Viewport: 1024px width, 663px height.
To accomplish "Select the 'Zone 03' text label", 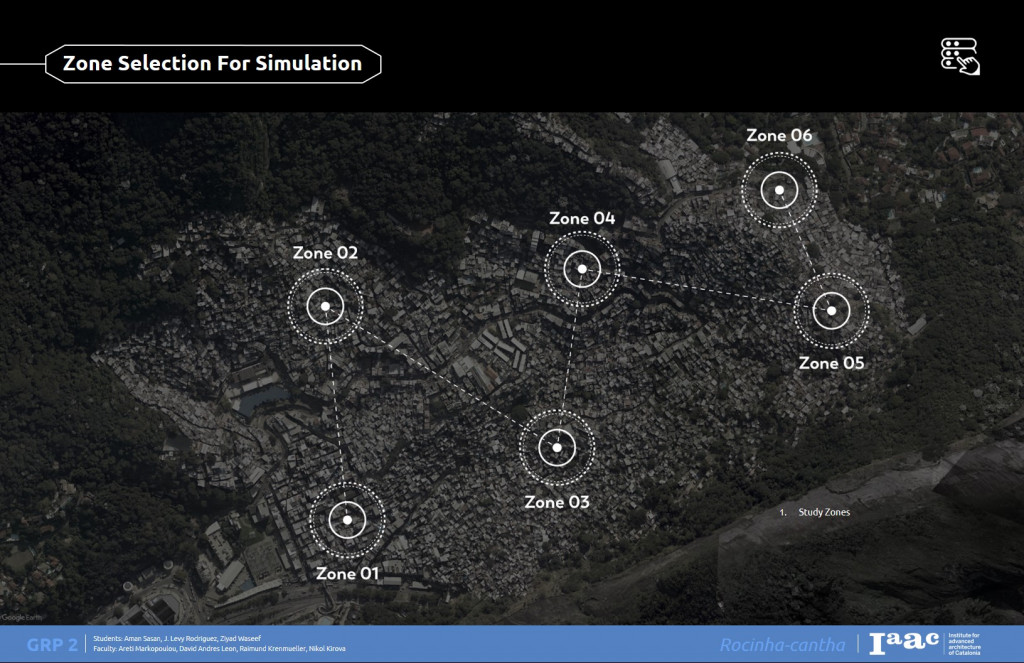I will pyautogui.click(x=557, y=502).
